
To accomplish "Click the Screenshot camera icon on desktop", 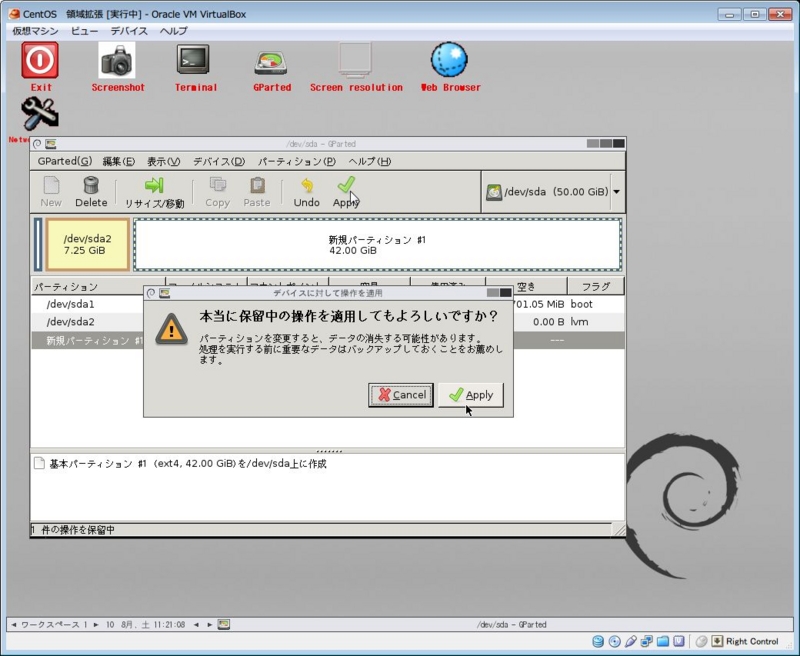I will click(118, 62).
